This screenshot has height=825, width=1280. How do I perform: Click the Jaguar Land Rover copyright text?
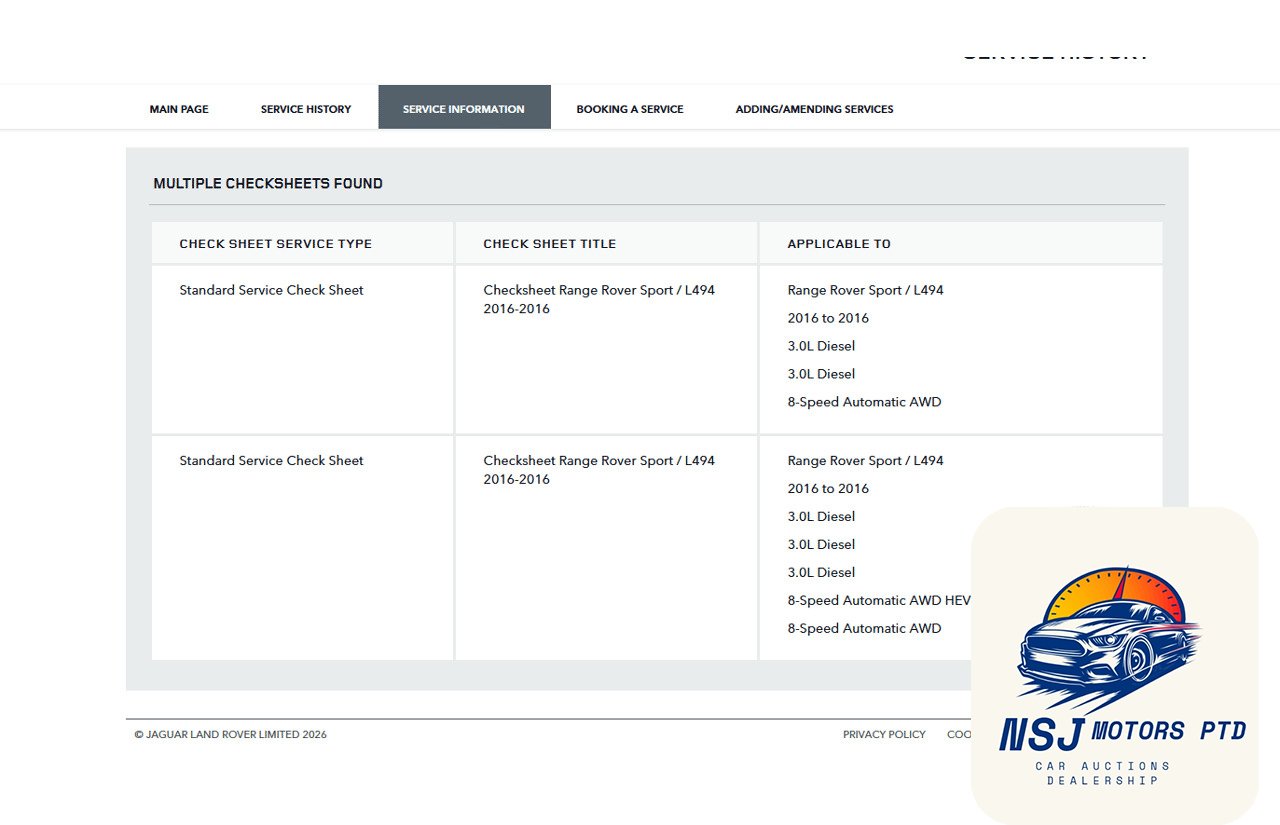[230, 734]
